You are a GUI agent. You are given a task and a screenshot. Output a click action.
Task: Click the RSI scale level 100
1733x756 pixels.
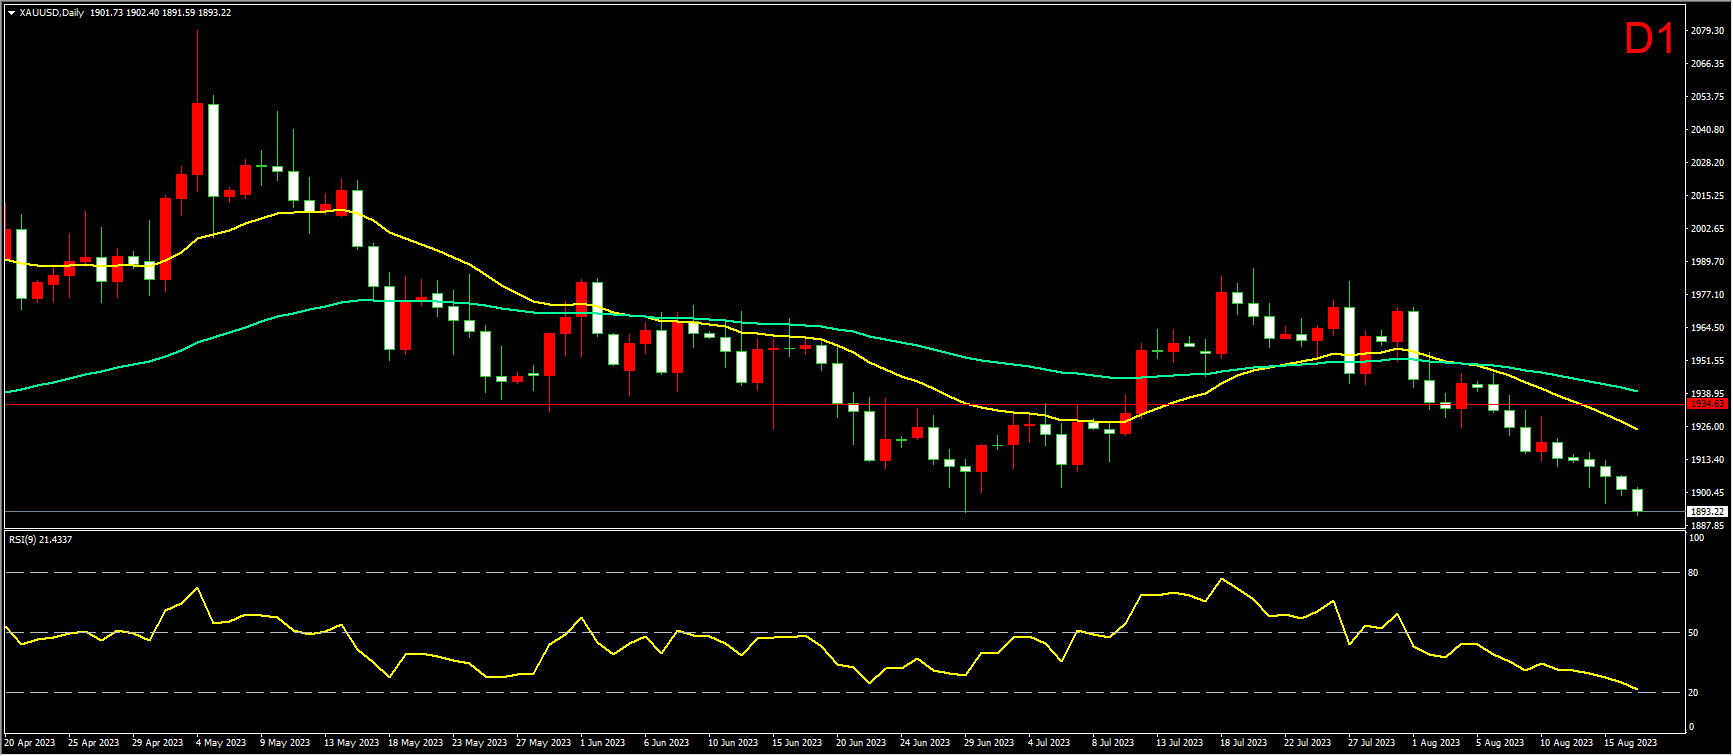1696,538
